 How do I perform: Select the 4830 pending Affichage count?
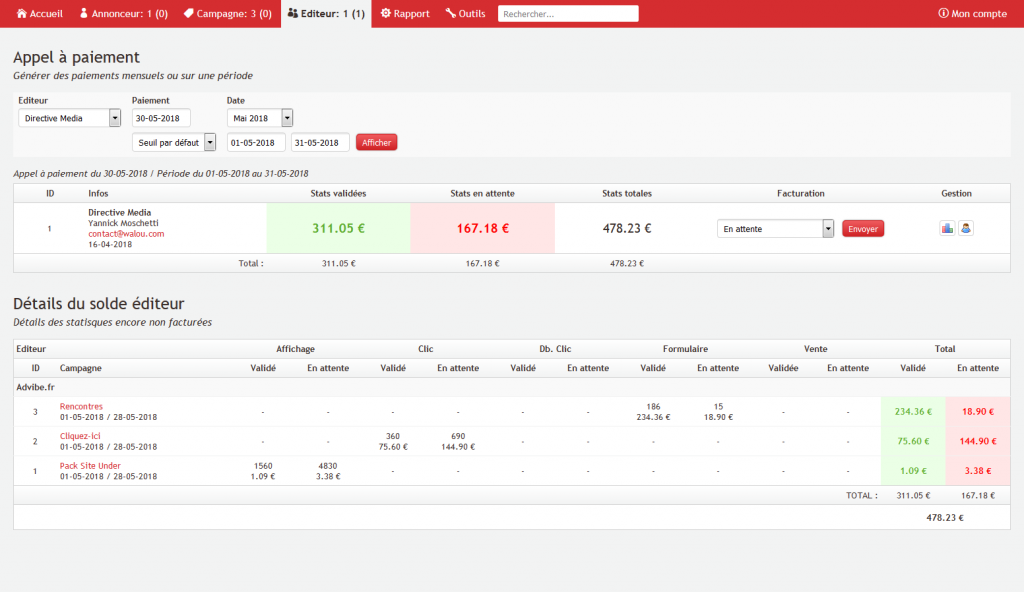tap(328, 466)
